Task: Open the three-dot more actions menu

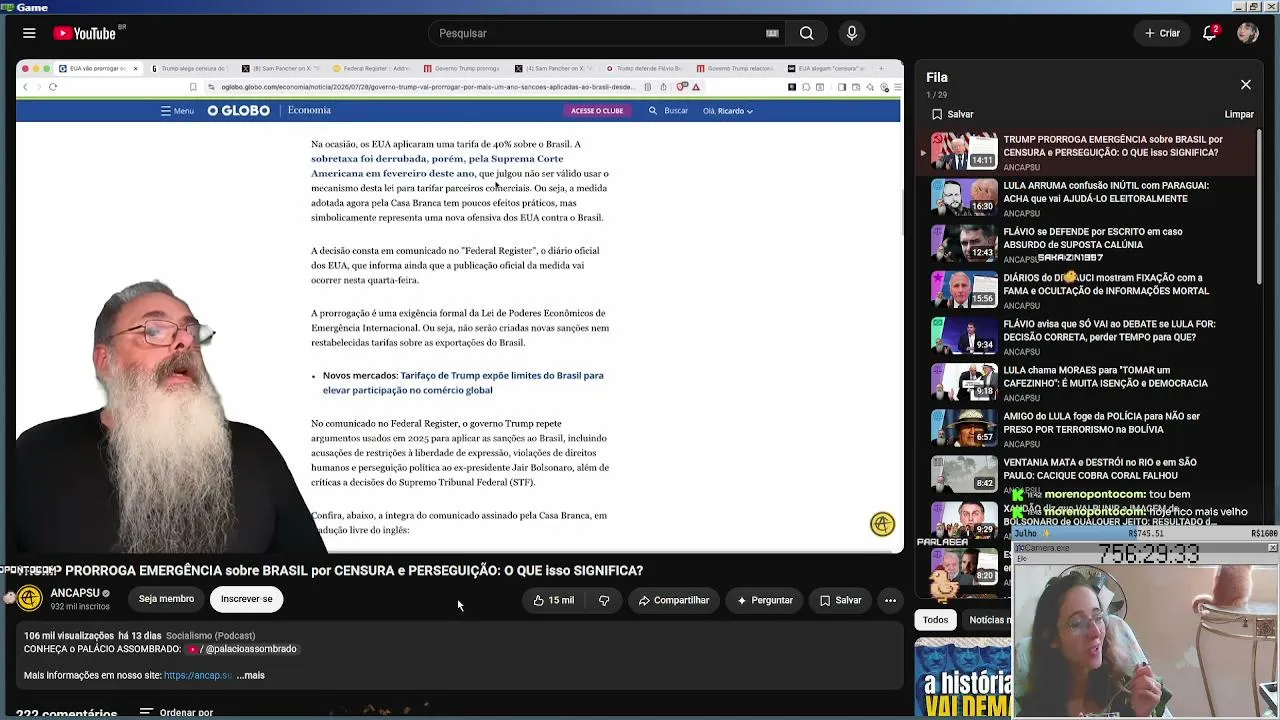Action: pos(890,600)
